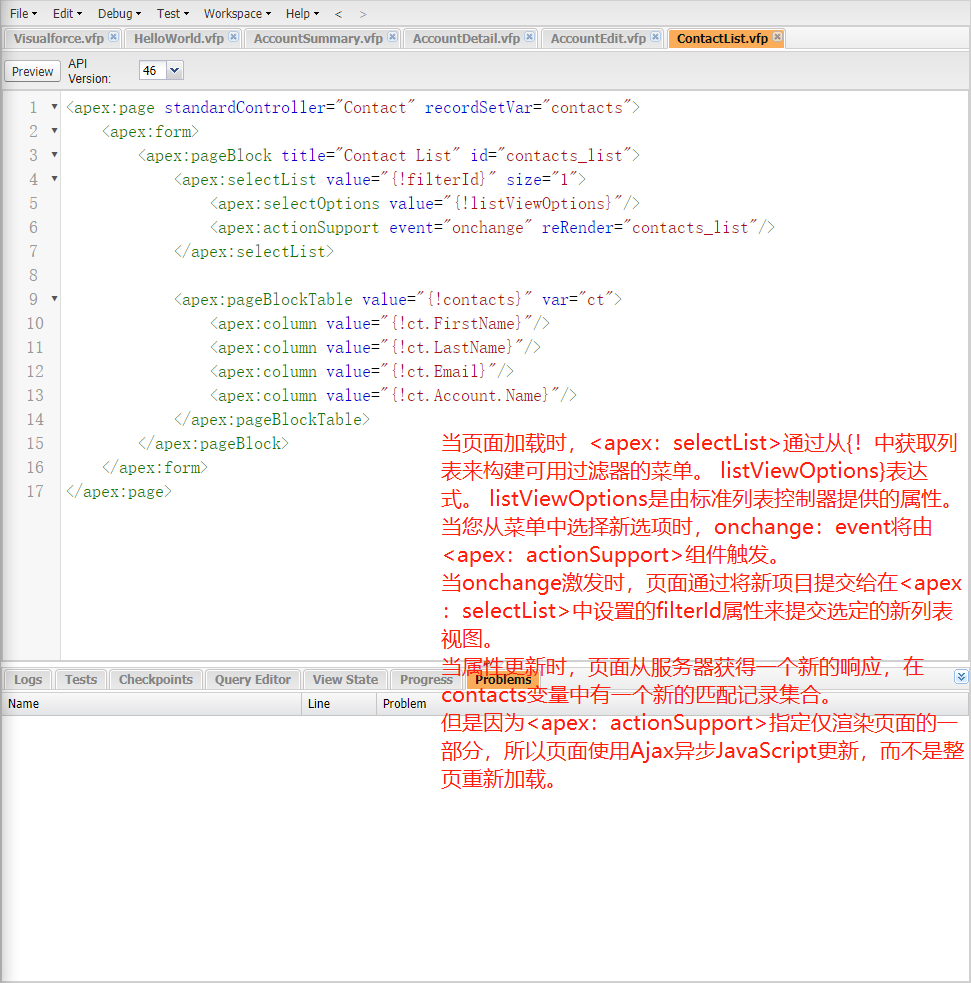Sort by the Line column header
Image resolution: width=971 pixels, height=983 pixels.
339,703
